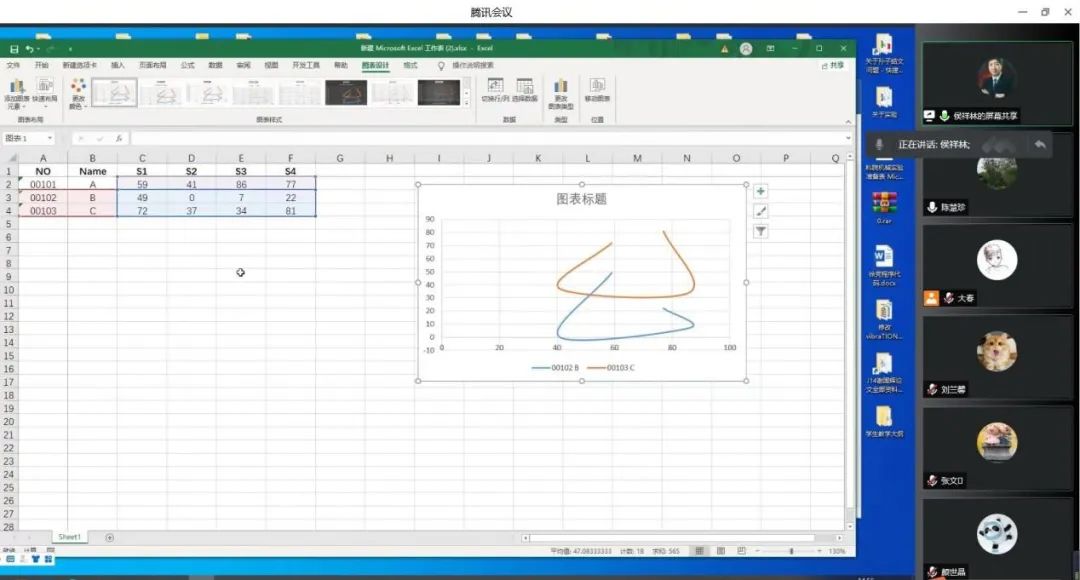Image resolution: width=1080 pixels, height=580 pixels.
Task: Click the Move Chart button
Action: (x=597, y=91)
